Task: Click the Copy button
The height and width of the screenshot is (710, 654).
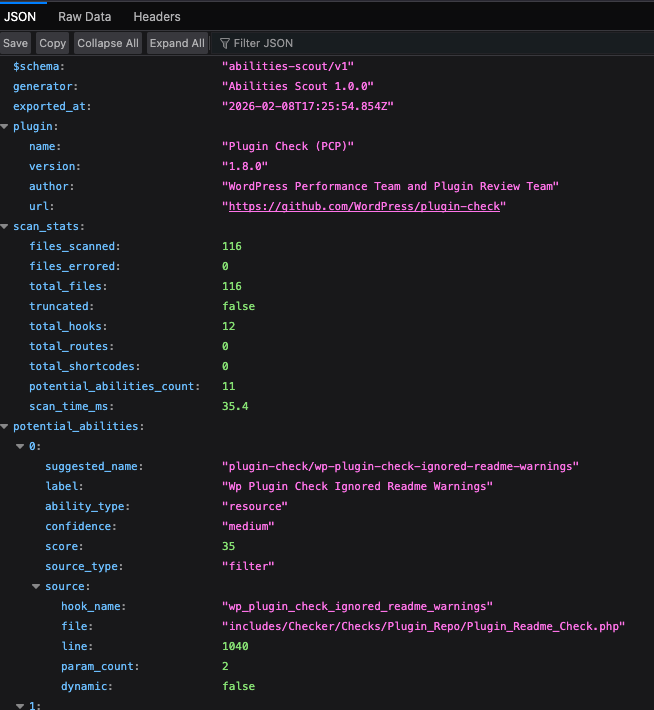Action: pyautogui.click(x=53, y=43)
